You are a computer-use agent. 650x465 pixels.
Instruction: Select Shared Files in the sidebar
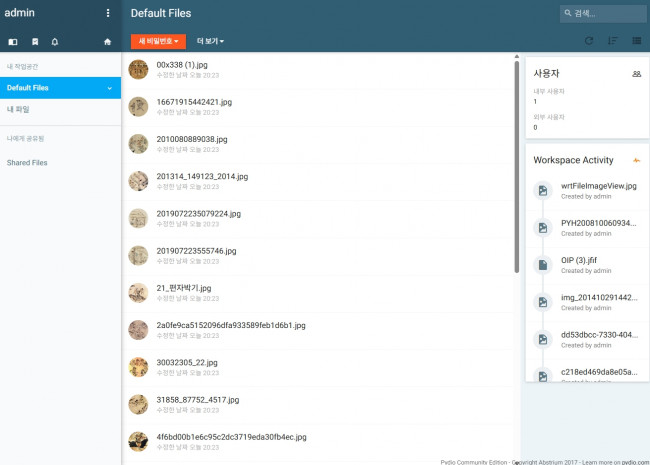coord(27,162)
